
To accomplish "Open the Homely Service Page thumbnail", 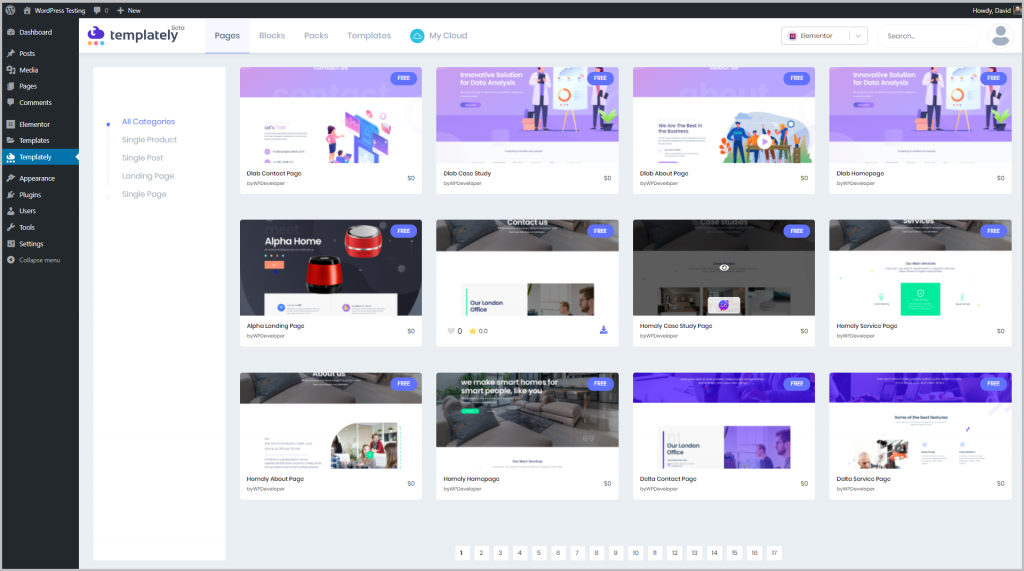I will [920, 268].
